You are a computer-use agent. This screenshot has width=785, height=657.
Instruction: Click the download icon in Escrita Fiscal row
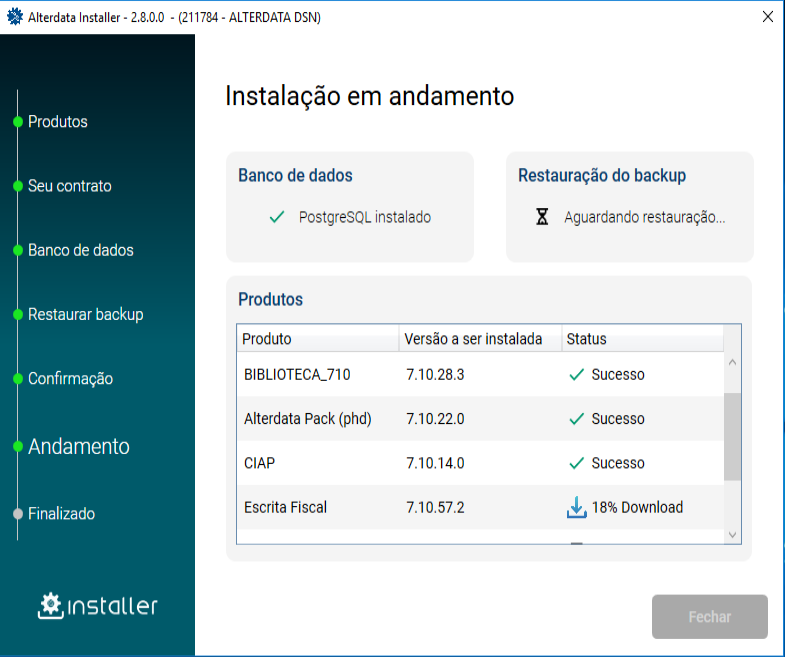point(577,507)
